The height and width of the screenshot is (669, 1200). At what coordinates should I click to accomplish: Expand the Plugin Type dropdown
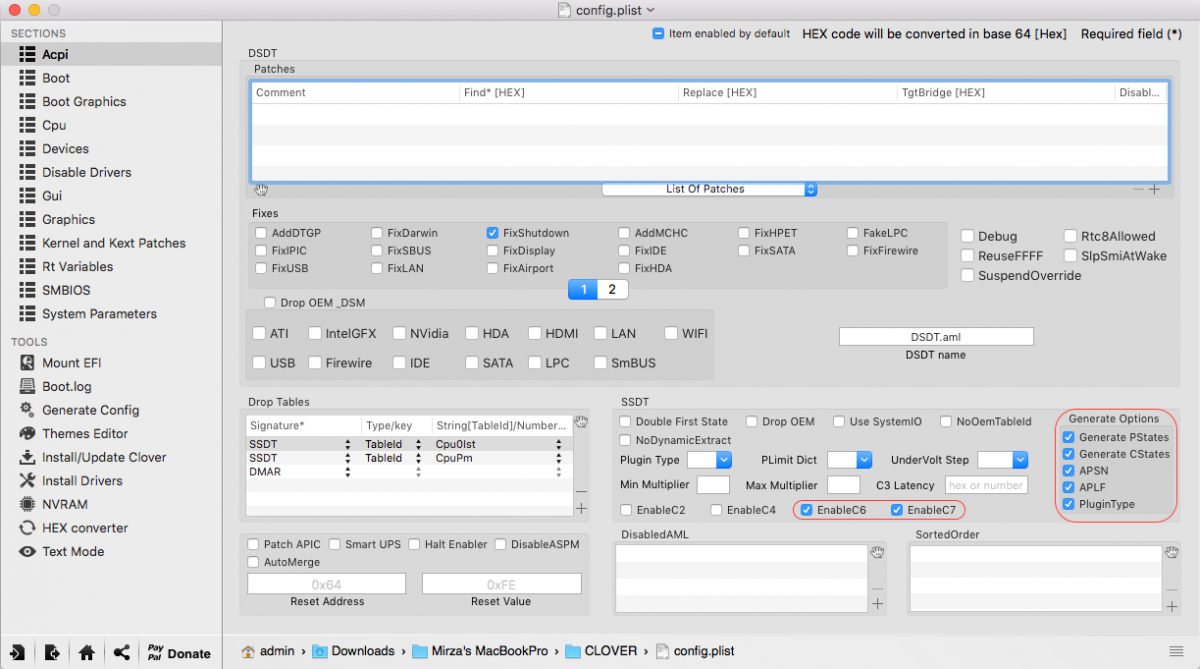click(x=709, y=460)
